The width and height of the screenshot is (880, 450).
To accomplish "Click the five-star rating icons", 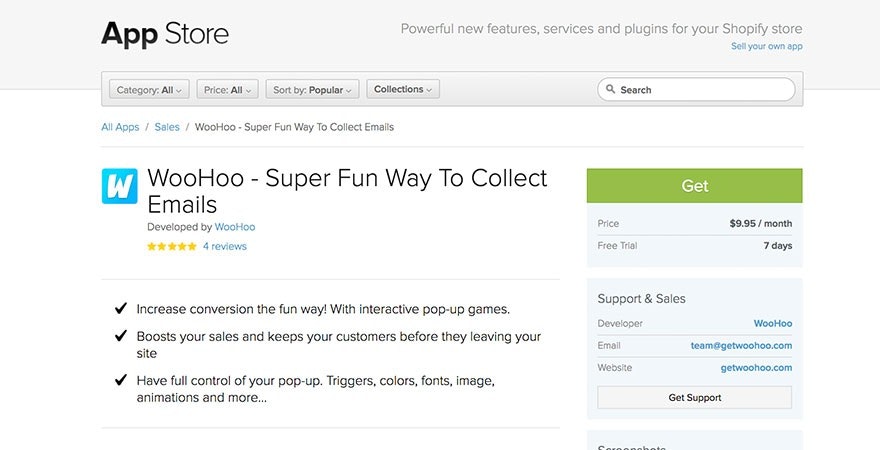I will point(172,246).
